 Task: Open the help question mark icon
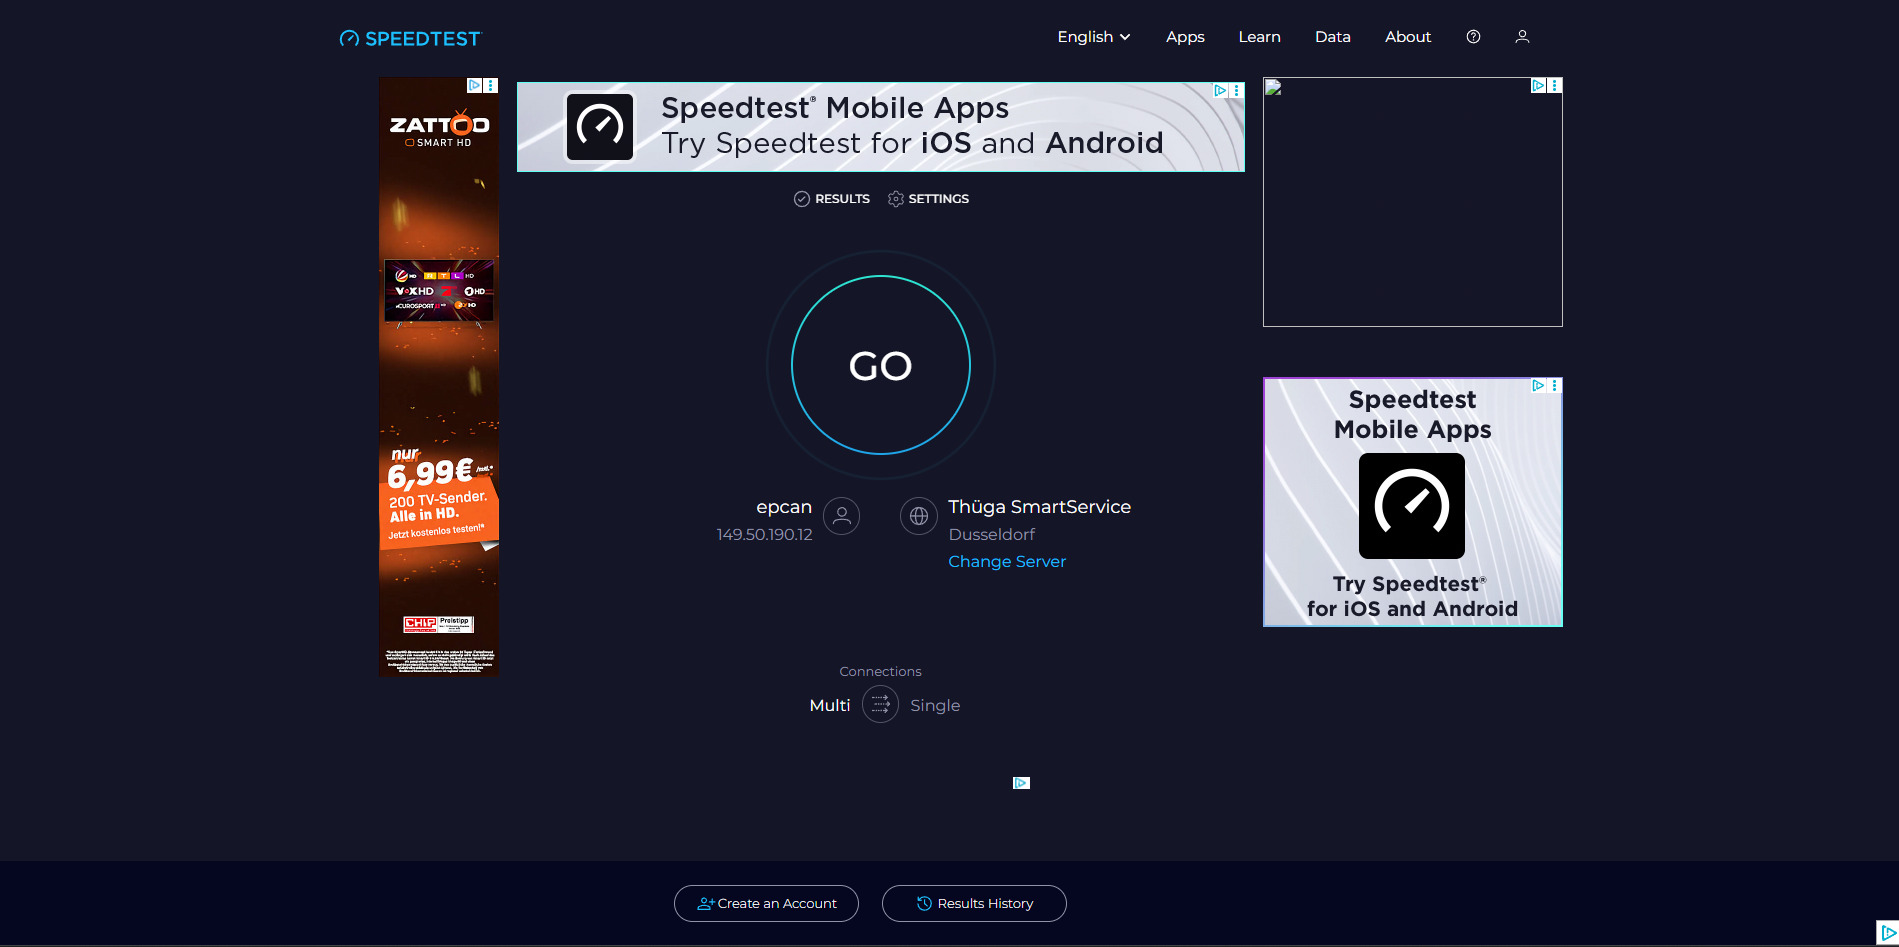click(1473, 37)
